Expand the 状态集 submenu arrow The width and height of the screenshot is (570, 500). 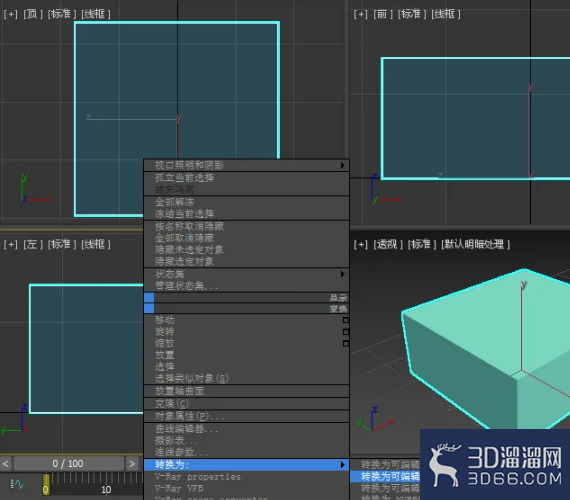point(342,274)
